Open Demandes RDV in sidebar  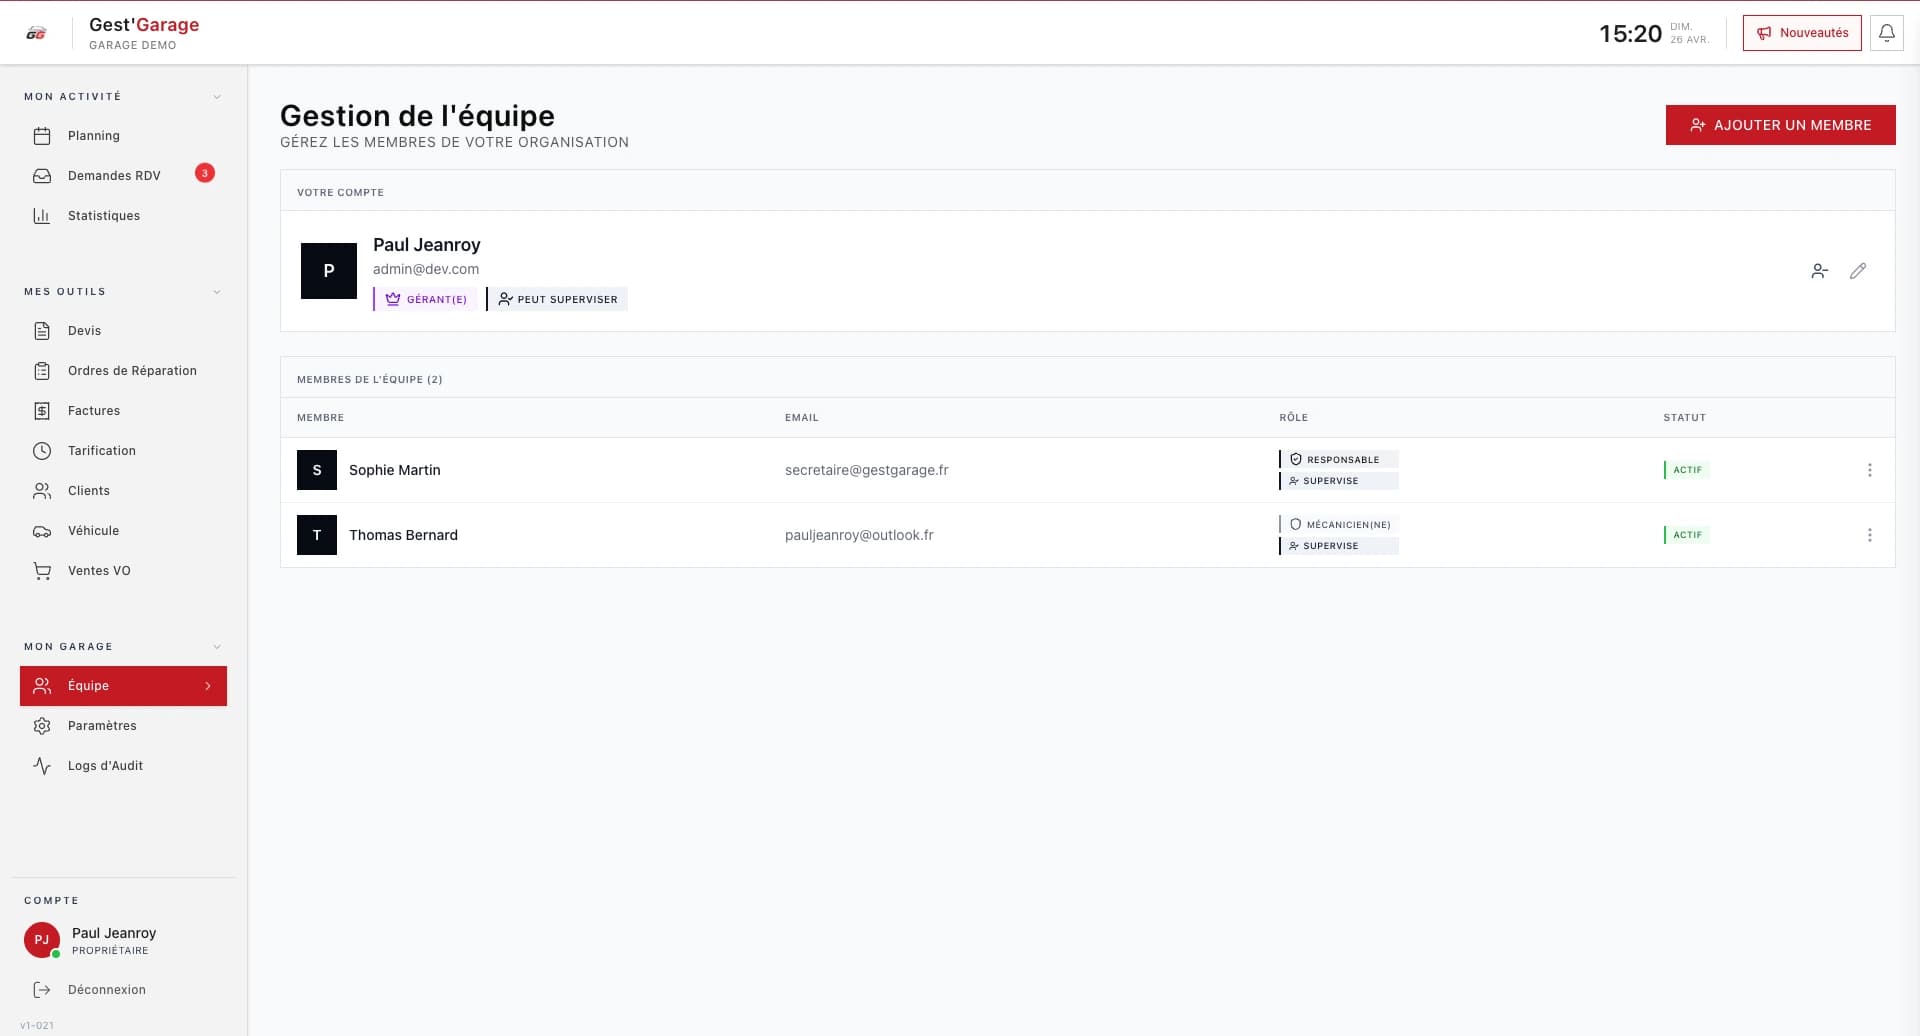pos(123,176)
